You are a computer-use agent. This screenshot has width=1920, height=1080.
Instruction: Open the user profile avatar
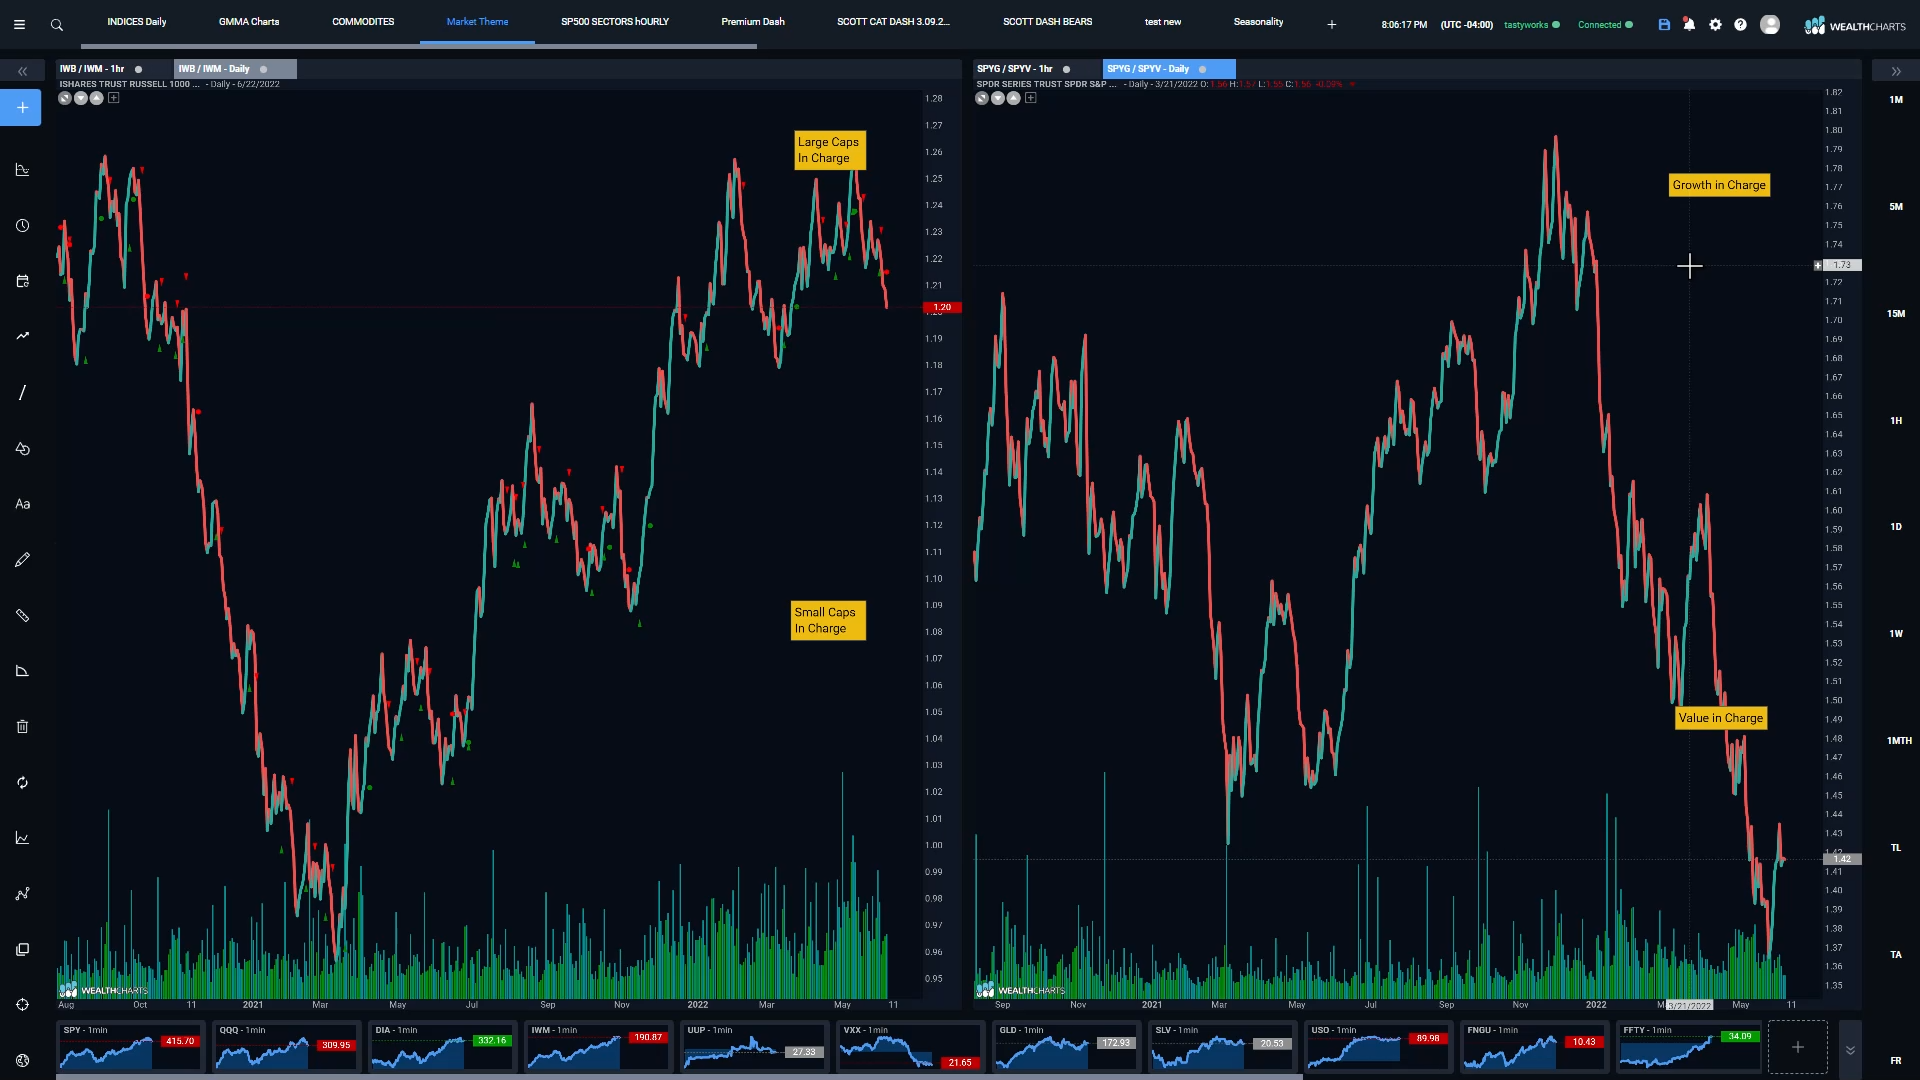click(1770, 24)
